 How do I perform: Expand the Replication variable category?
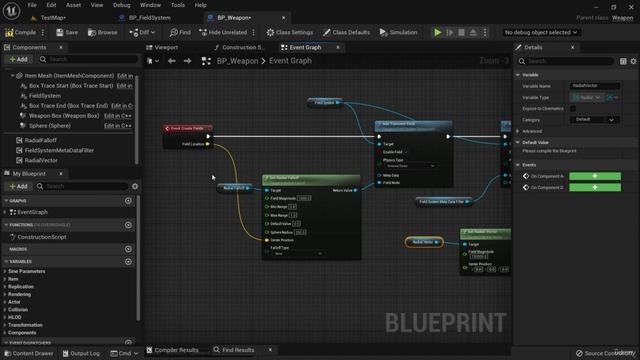click(x=5, y=287)
